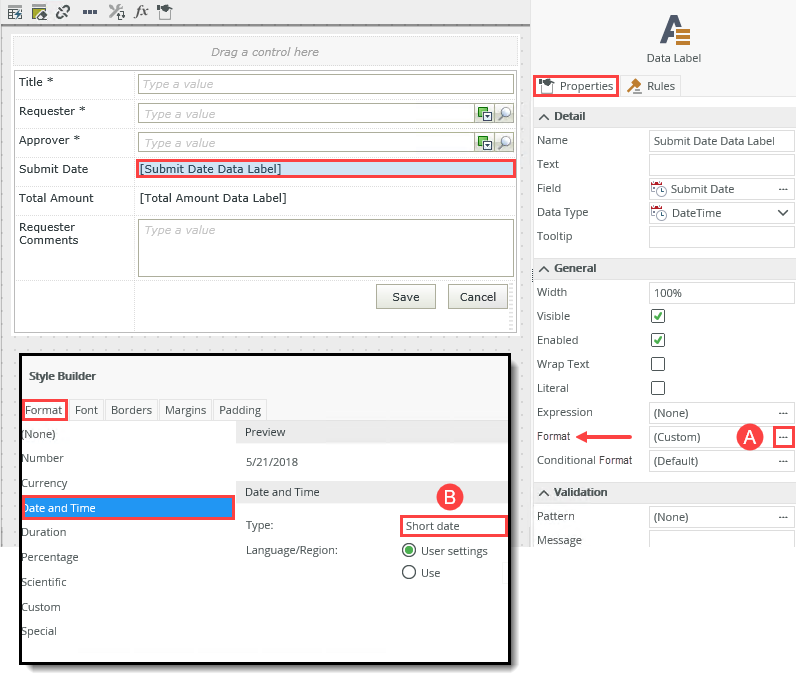796x689 pixels.
Task: Open the fx expressions toolbar icon
Action: click(x=141, y=11)
